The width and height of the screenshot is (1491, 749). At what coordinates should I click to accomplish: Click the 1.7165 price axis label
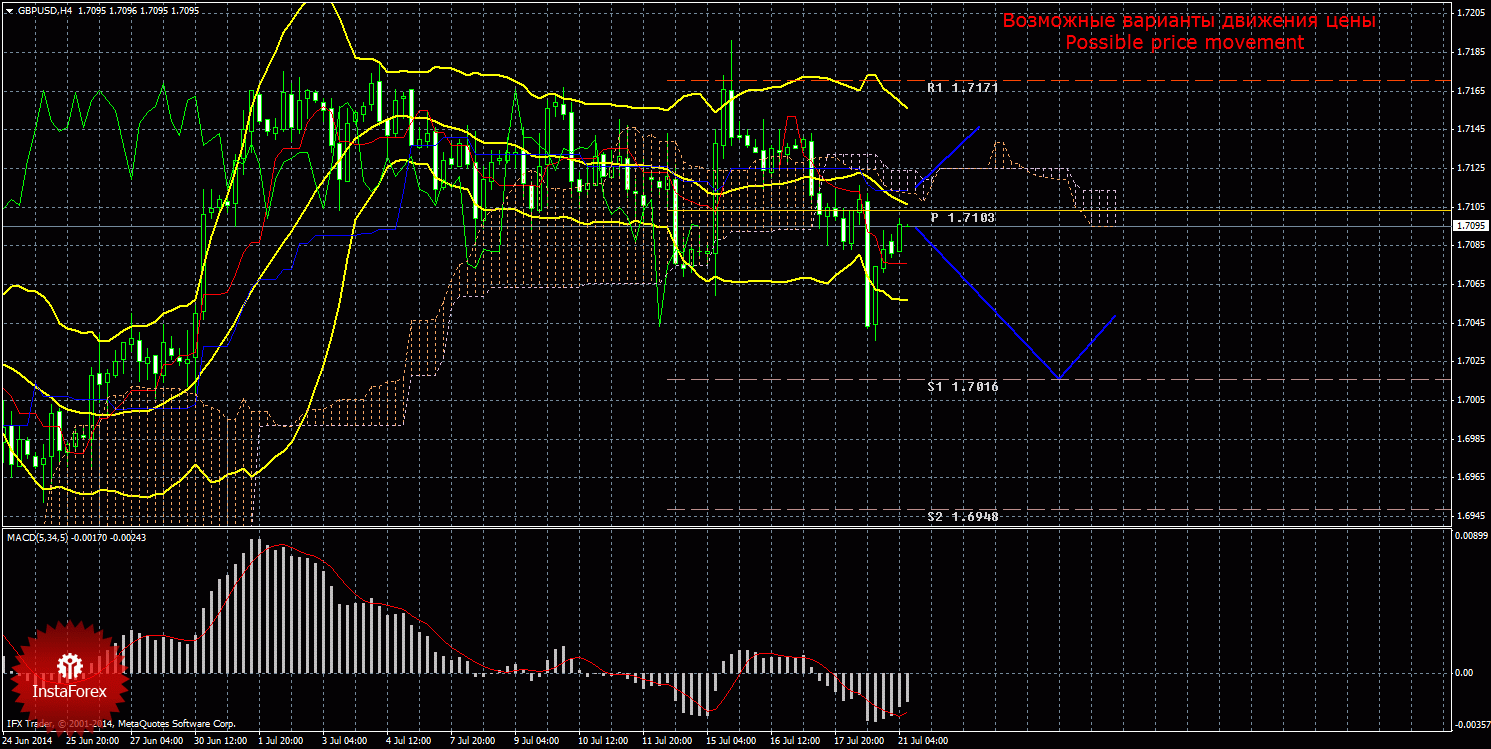point(1470,91)
